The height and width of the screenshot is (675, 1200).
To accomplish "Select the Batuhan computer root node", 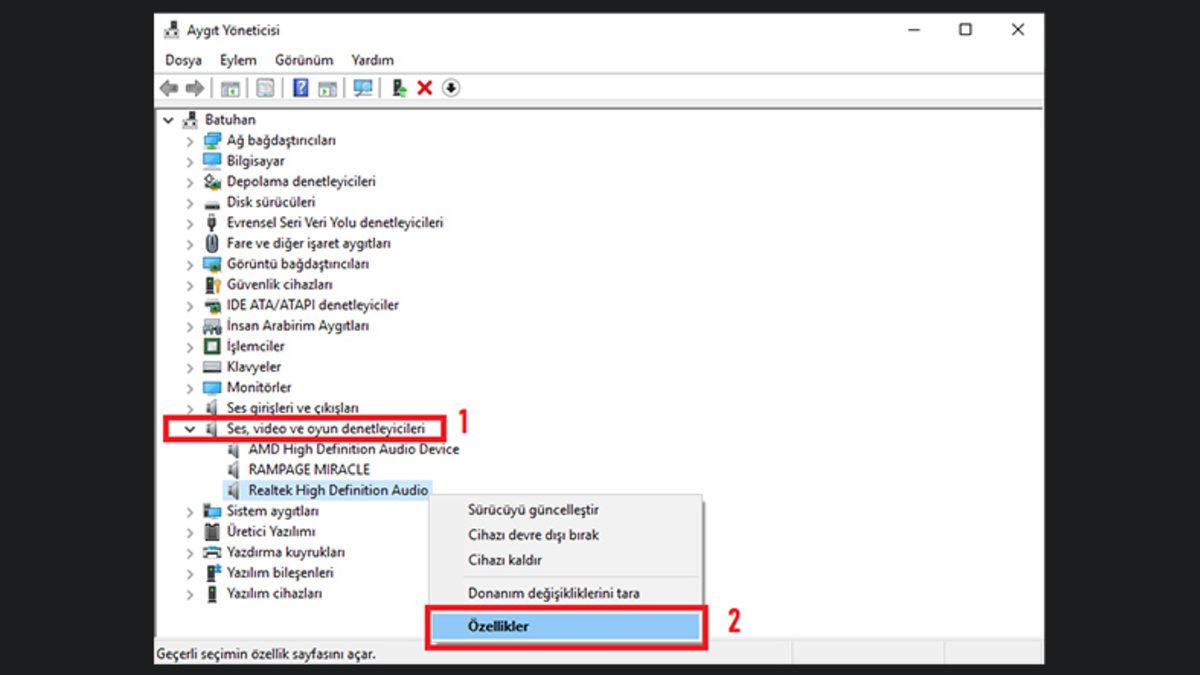I will 231,119.
